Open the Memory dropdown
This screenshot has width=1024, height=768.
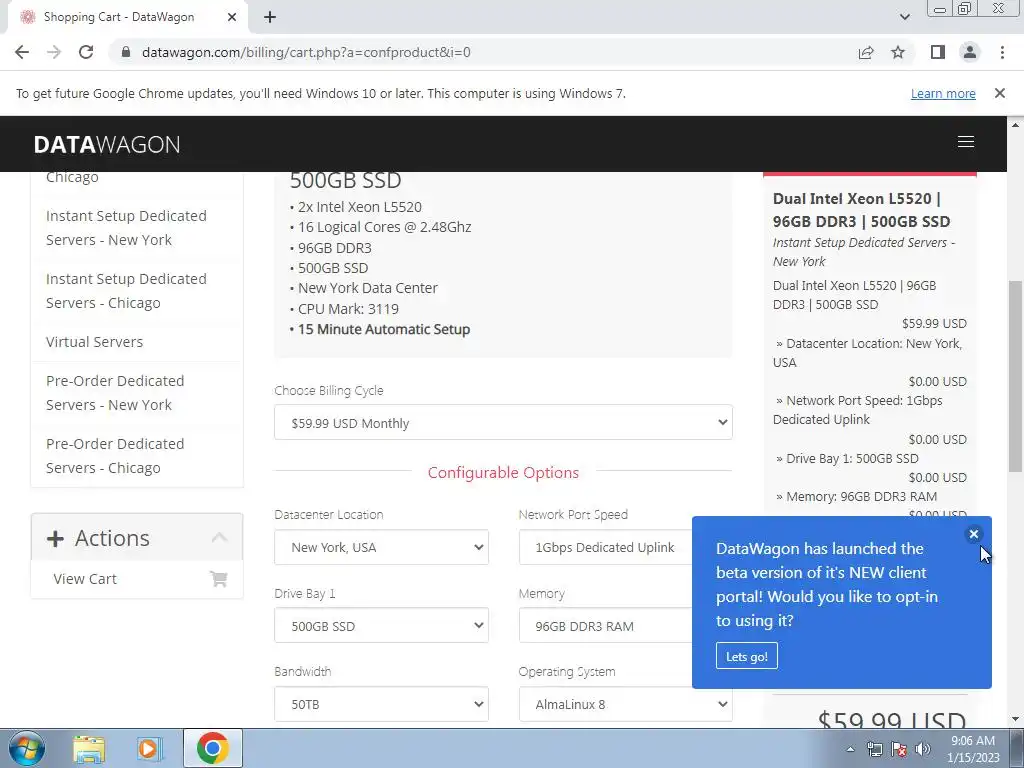pos(605,626)
